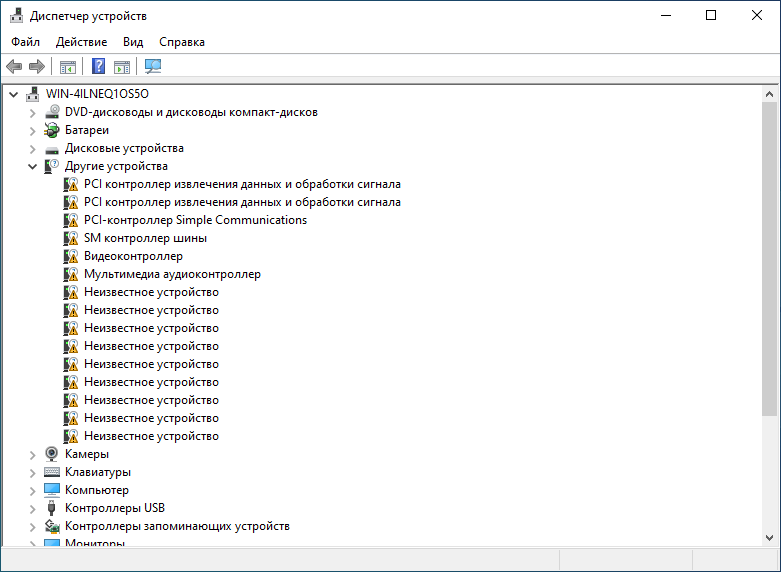Click the Device Manager title bar icon
The image size is (781, 572).
tap(16, 15)
